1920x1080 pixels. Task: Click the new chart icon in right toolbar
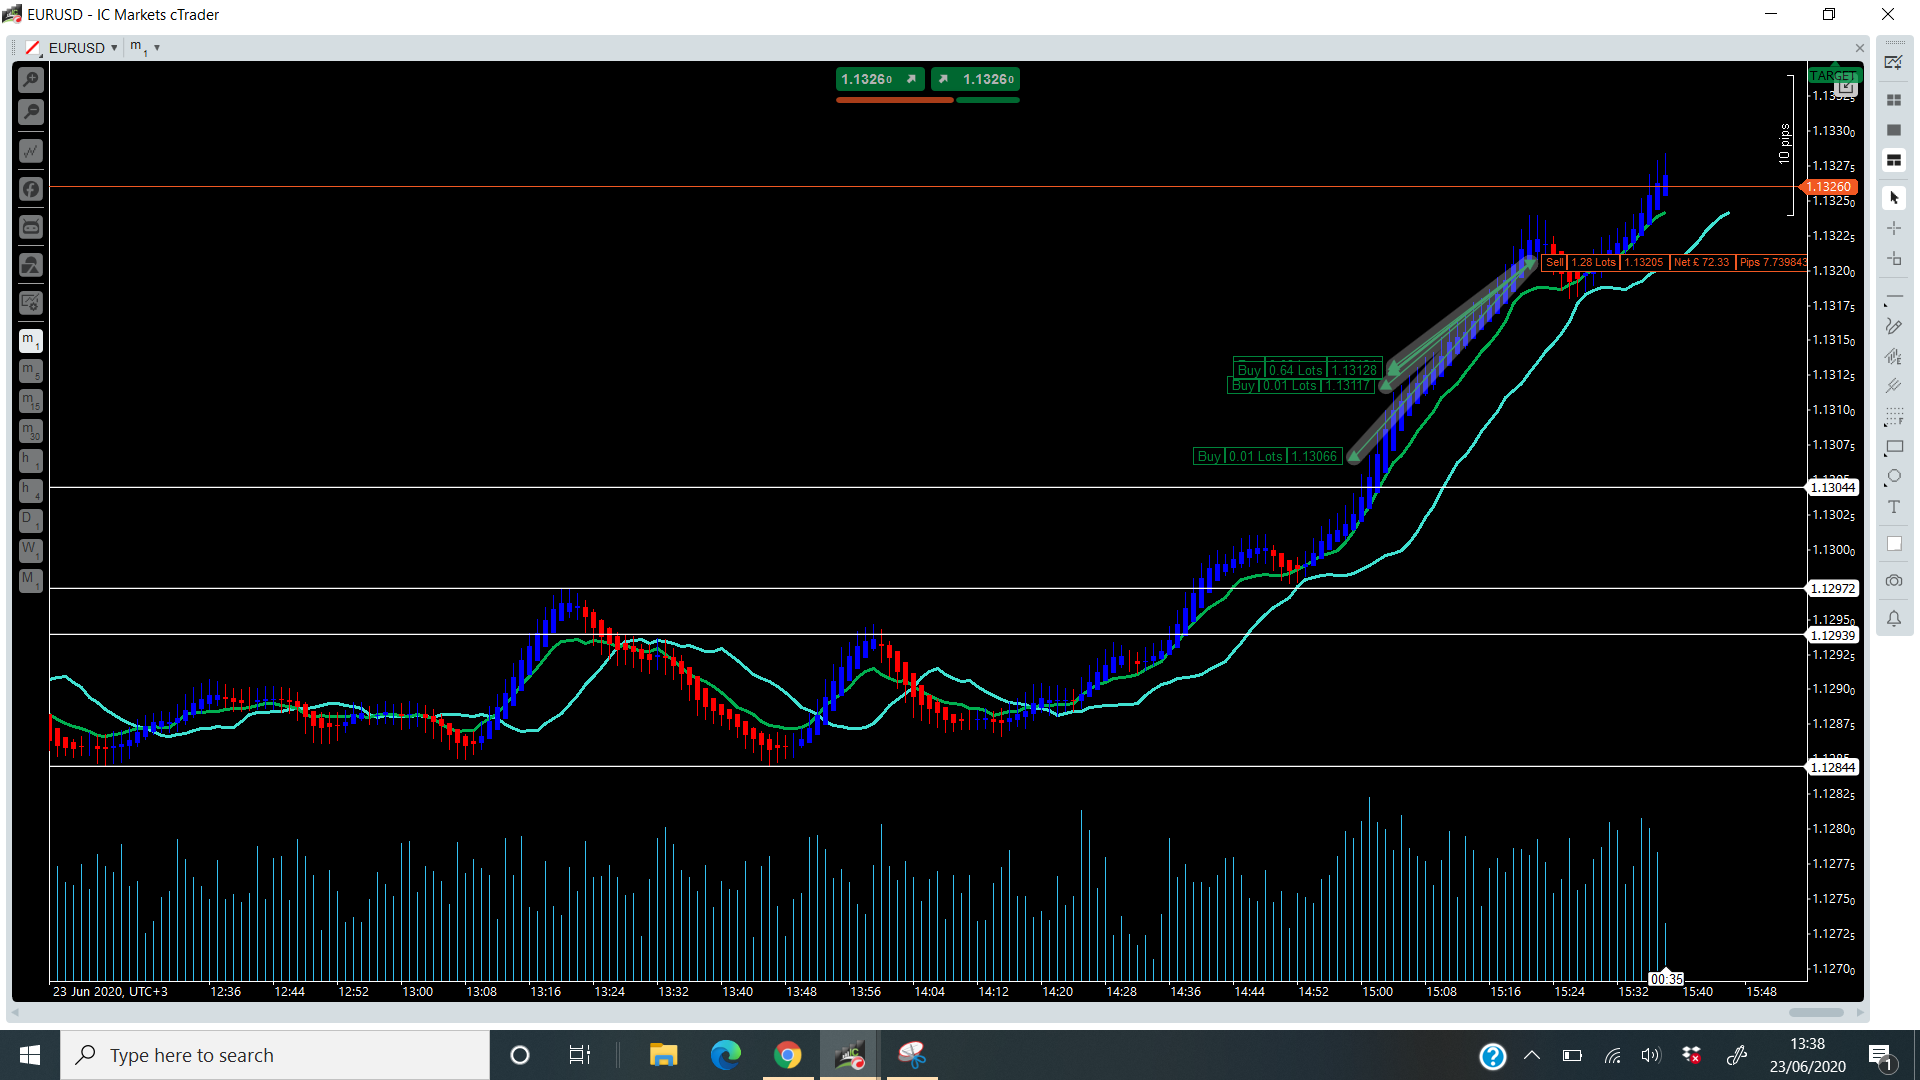(1894, 62)
